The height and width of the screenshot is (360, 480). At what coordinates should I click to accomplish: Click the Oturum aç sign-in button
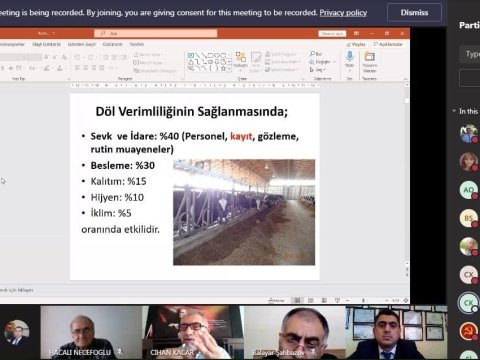[x=332, y=33]
